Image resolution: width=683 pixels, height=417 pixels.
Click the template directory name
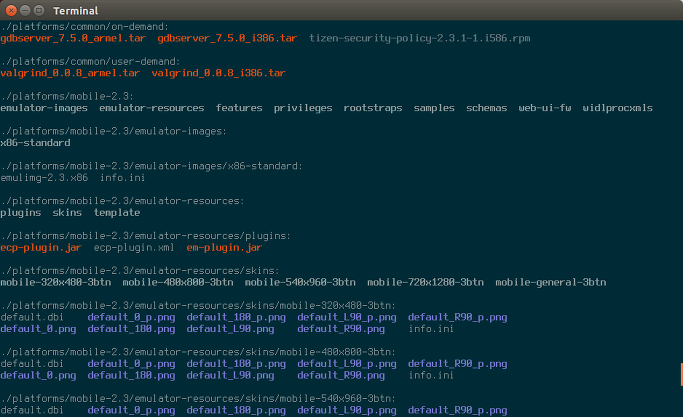click(x=117, y=213)
